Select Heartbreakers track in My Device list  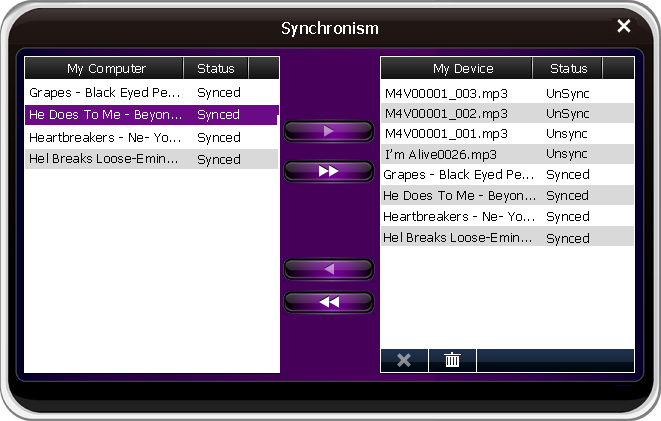[459, 216]
